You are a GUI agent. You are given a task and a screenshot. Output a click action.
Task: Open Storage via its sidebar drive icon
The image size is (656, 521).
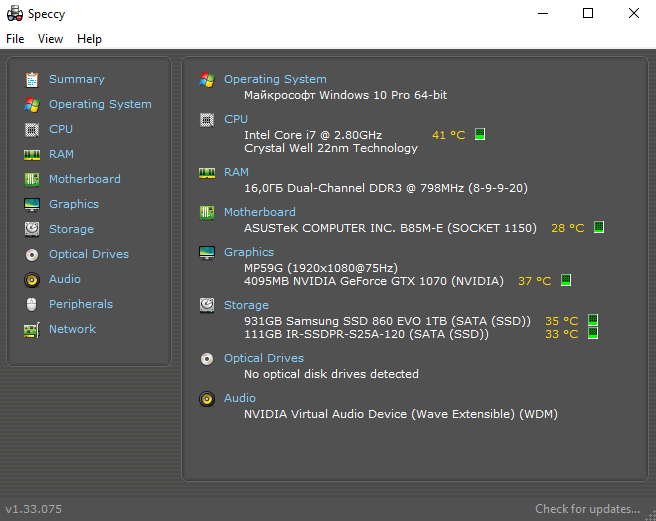pyautogui.click(x=31, y=229)
